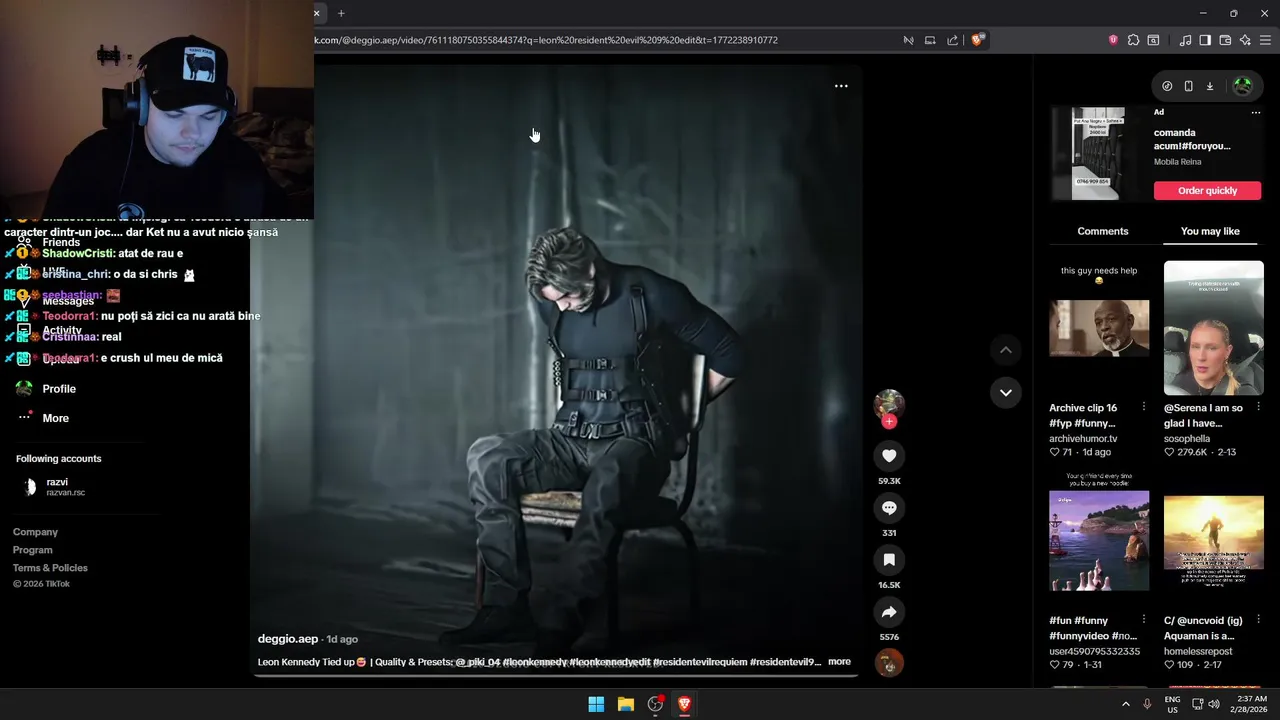Like the video with the heart icon
Image resolution: width=1280 pixels, height=720 pixels.
click(x=889, y=456)
